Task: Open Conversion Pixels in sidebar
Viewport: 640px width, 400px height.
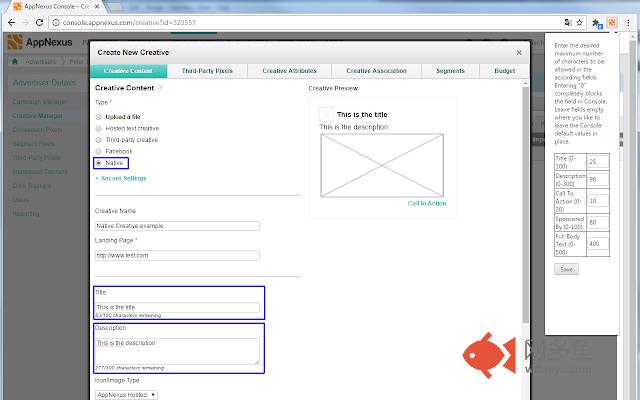Action: tap(37, 130)
